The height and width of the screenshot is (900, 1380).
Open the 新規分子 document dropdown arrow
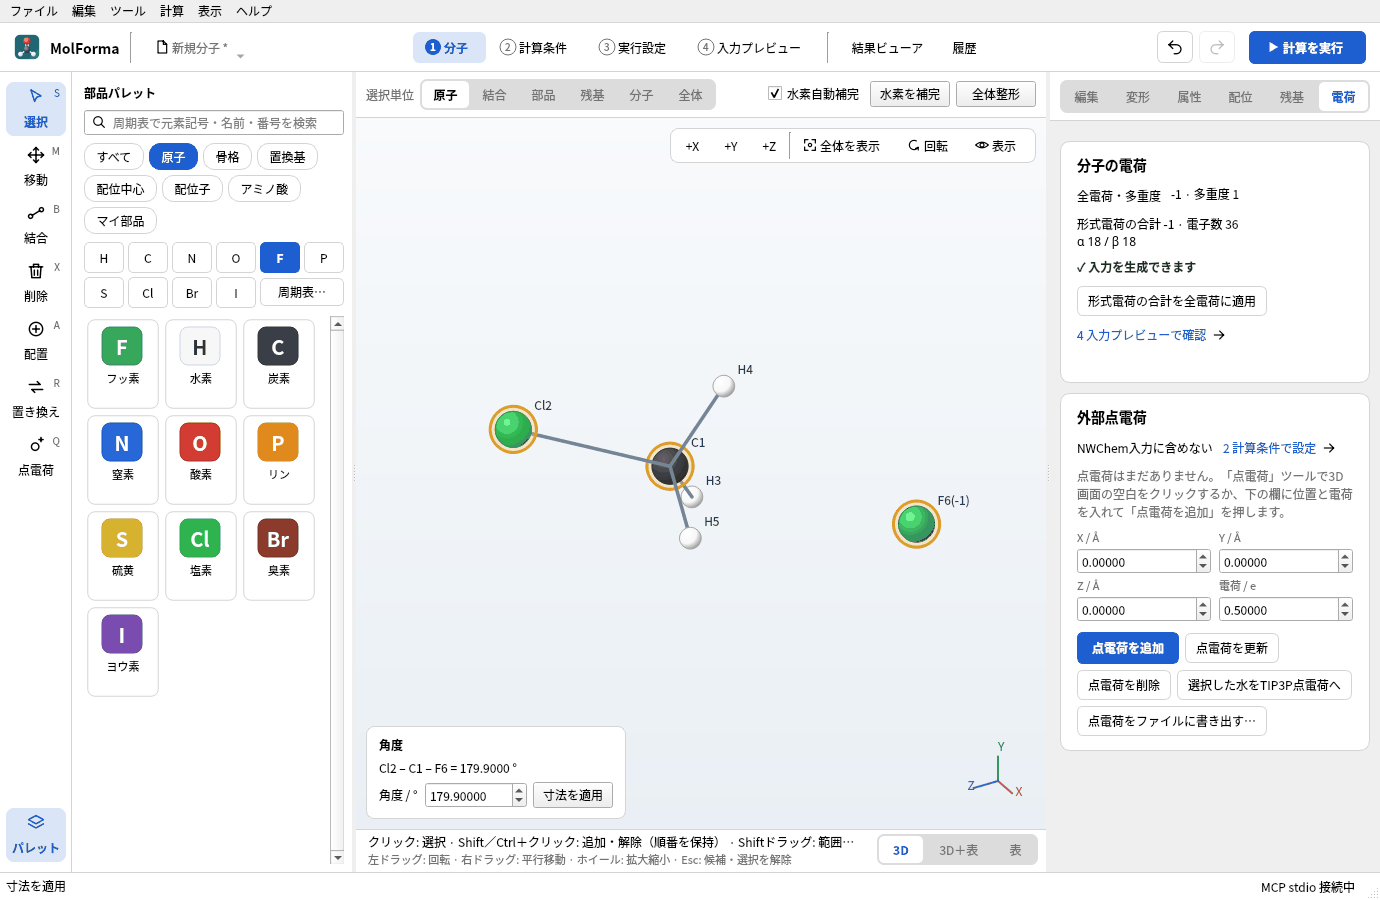(240, 56)
